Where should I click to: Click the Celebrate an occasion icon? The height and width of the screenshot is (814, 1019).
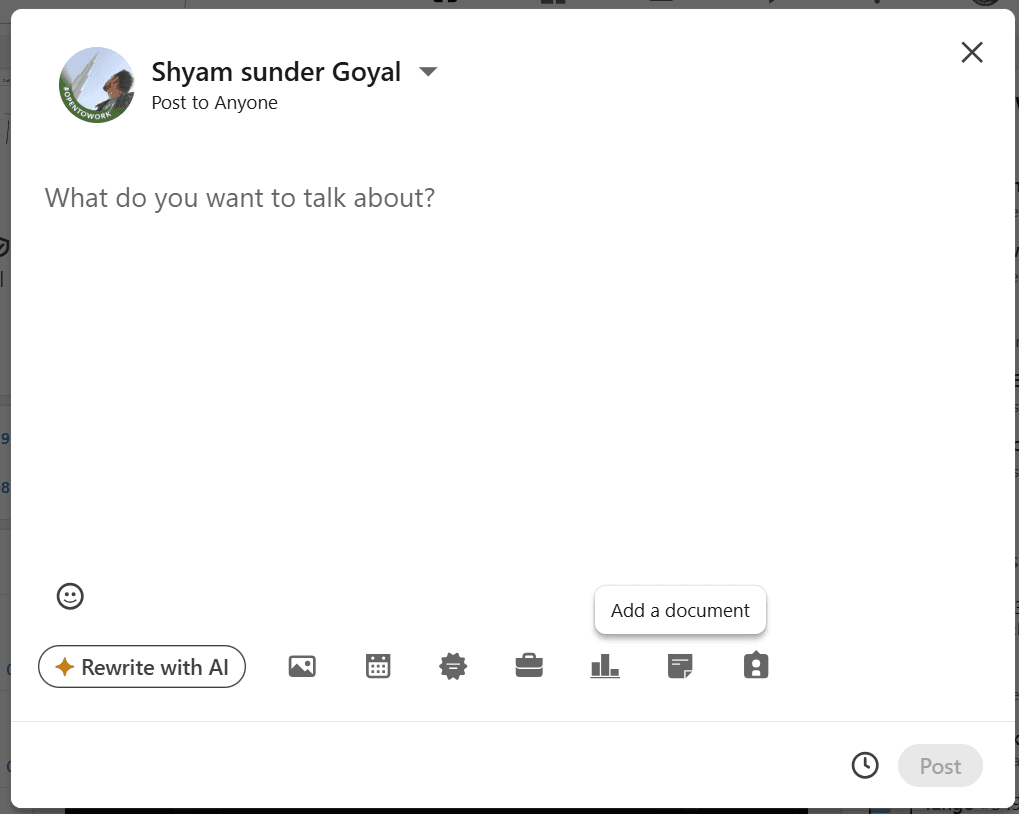point(453,665)
